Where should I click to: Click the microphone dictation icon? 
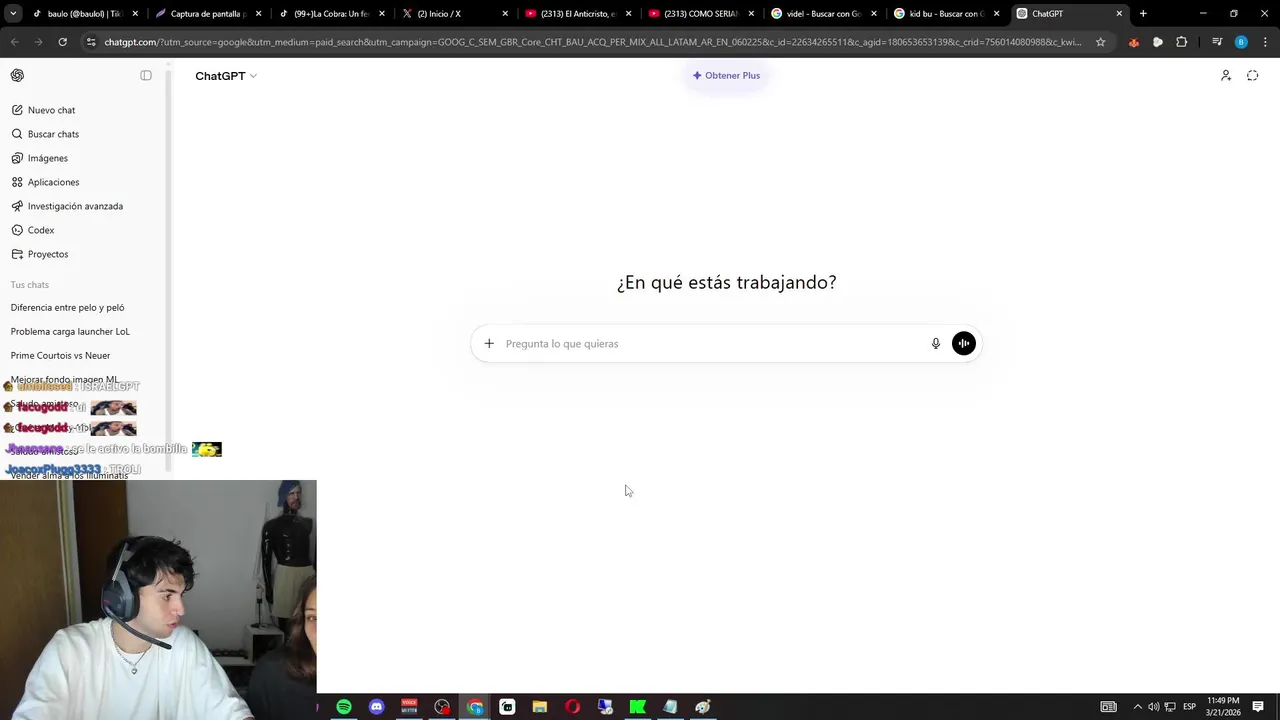point(936,344)
